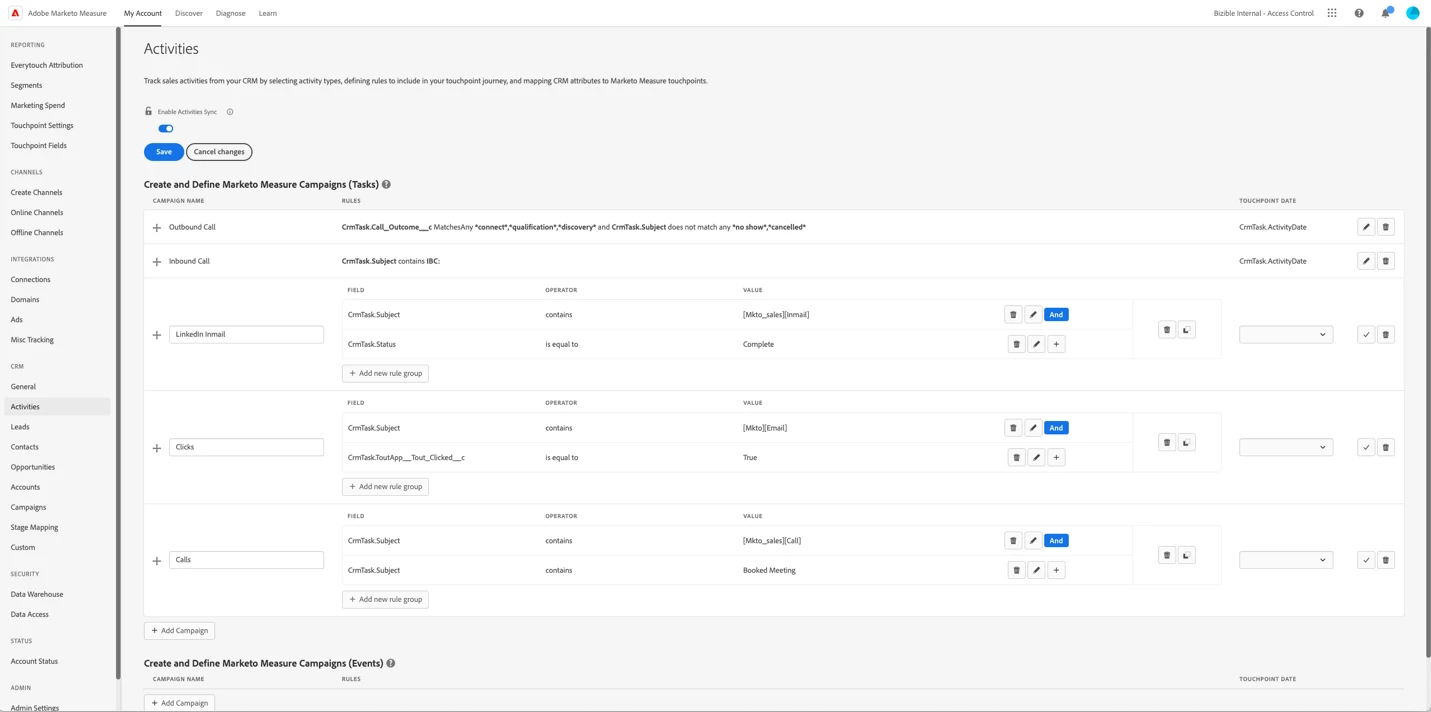This screenshot has height=712, width=1431.
Task: Open touchpoint date dropdown for Clicks
Action: tap(1286, 448)
